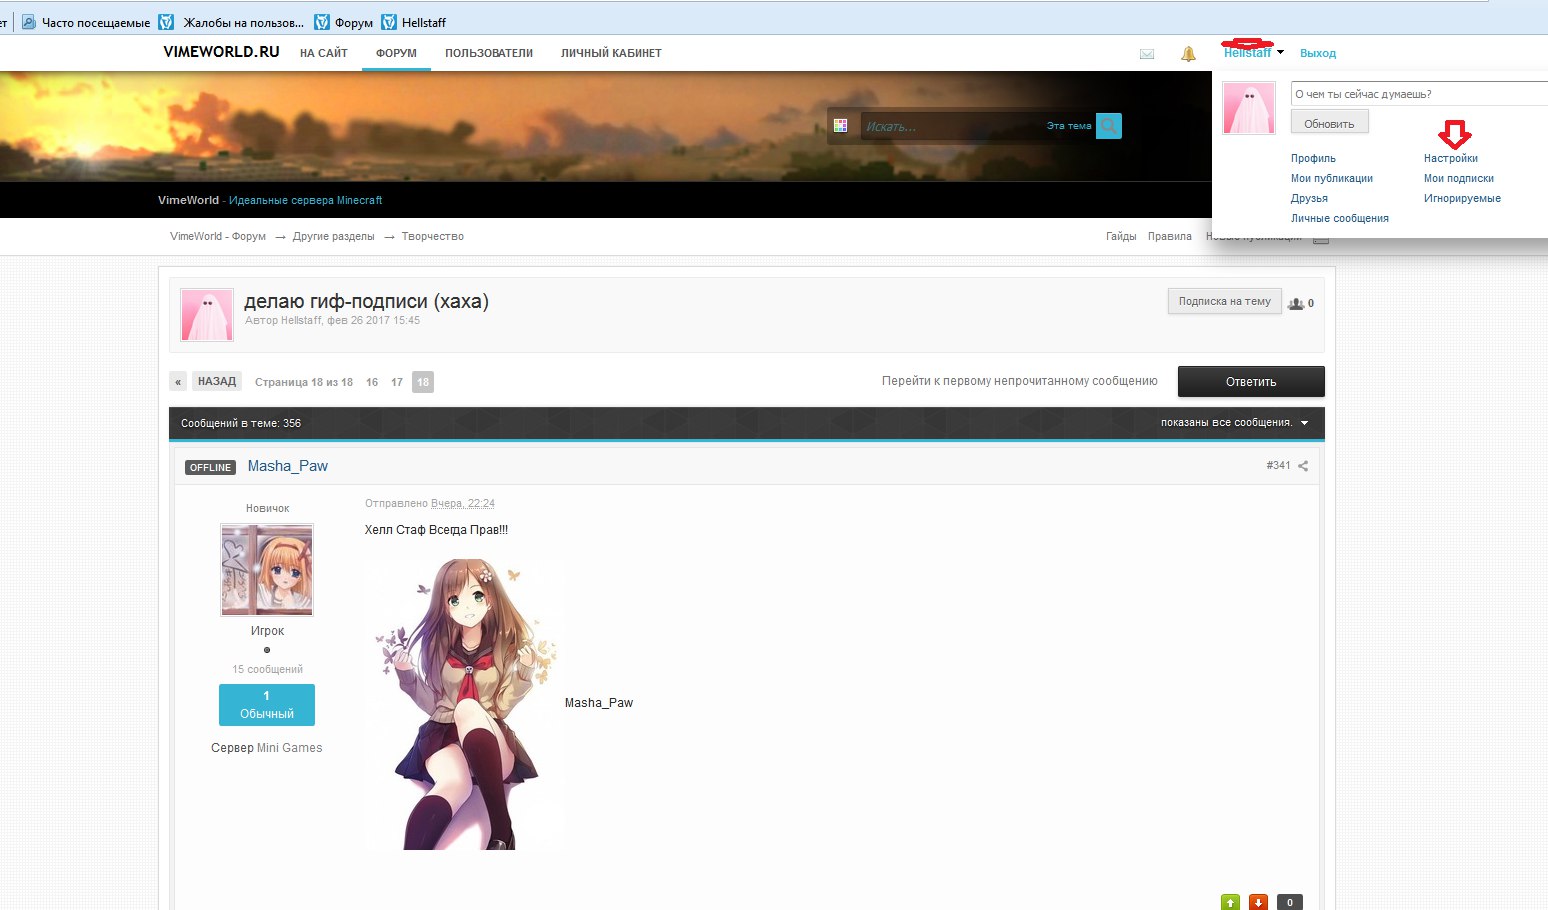The image size is (1548, 910).
Task: Click the search field Искать...
Action: 950,126
